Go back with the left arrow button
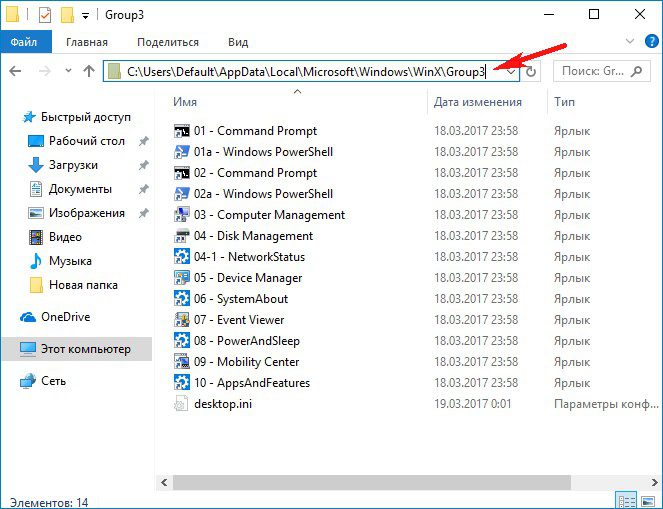This screenshot has height=509, width=663. point(15,71)
